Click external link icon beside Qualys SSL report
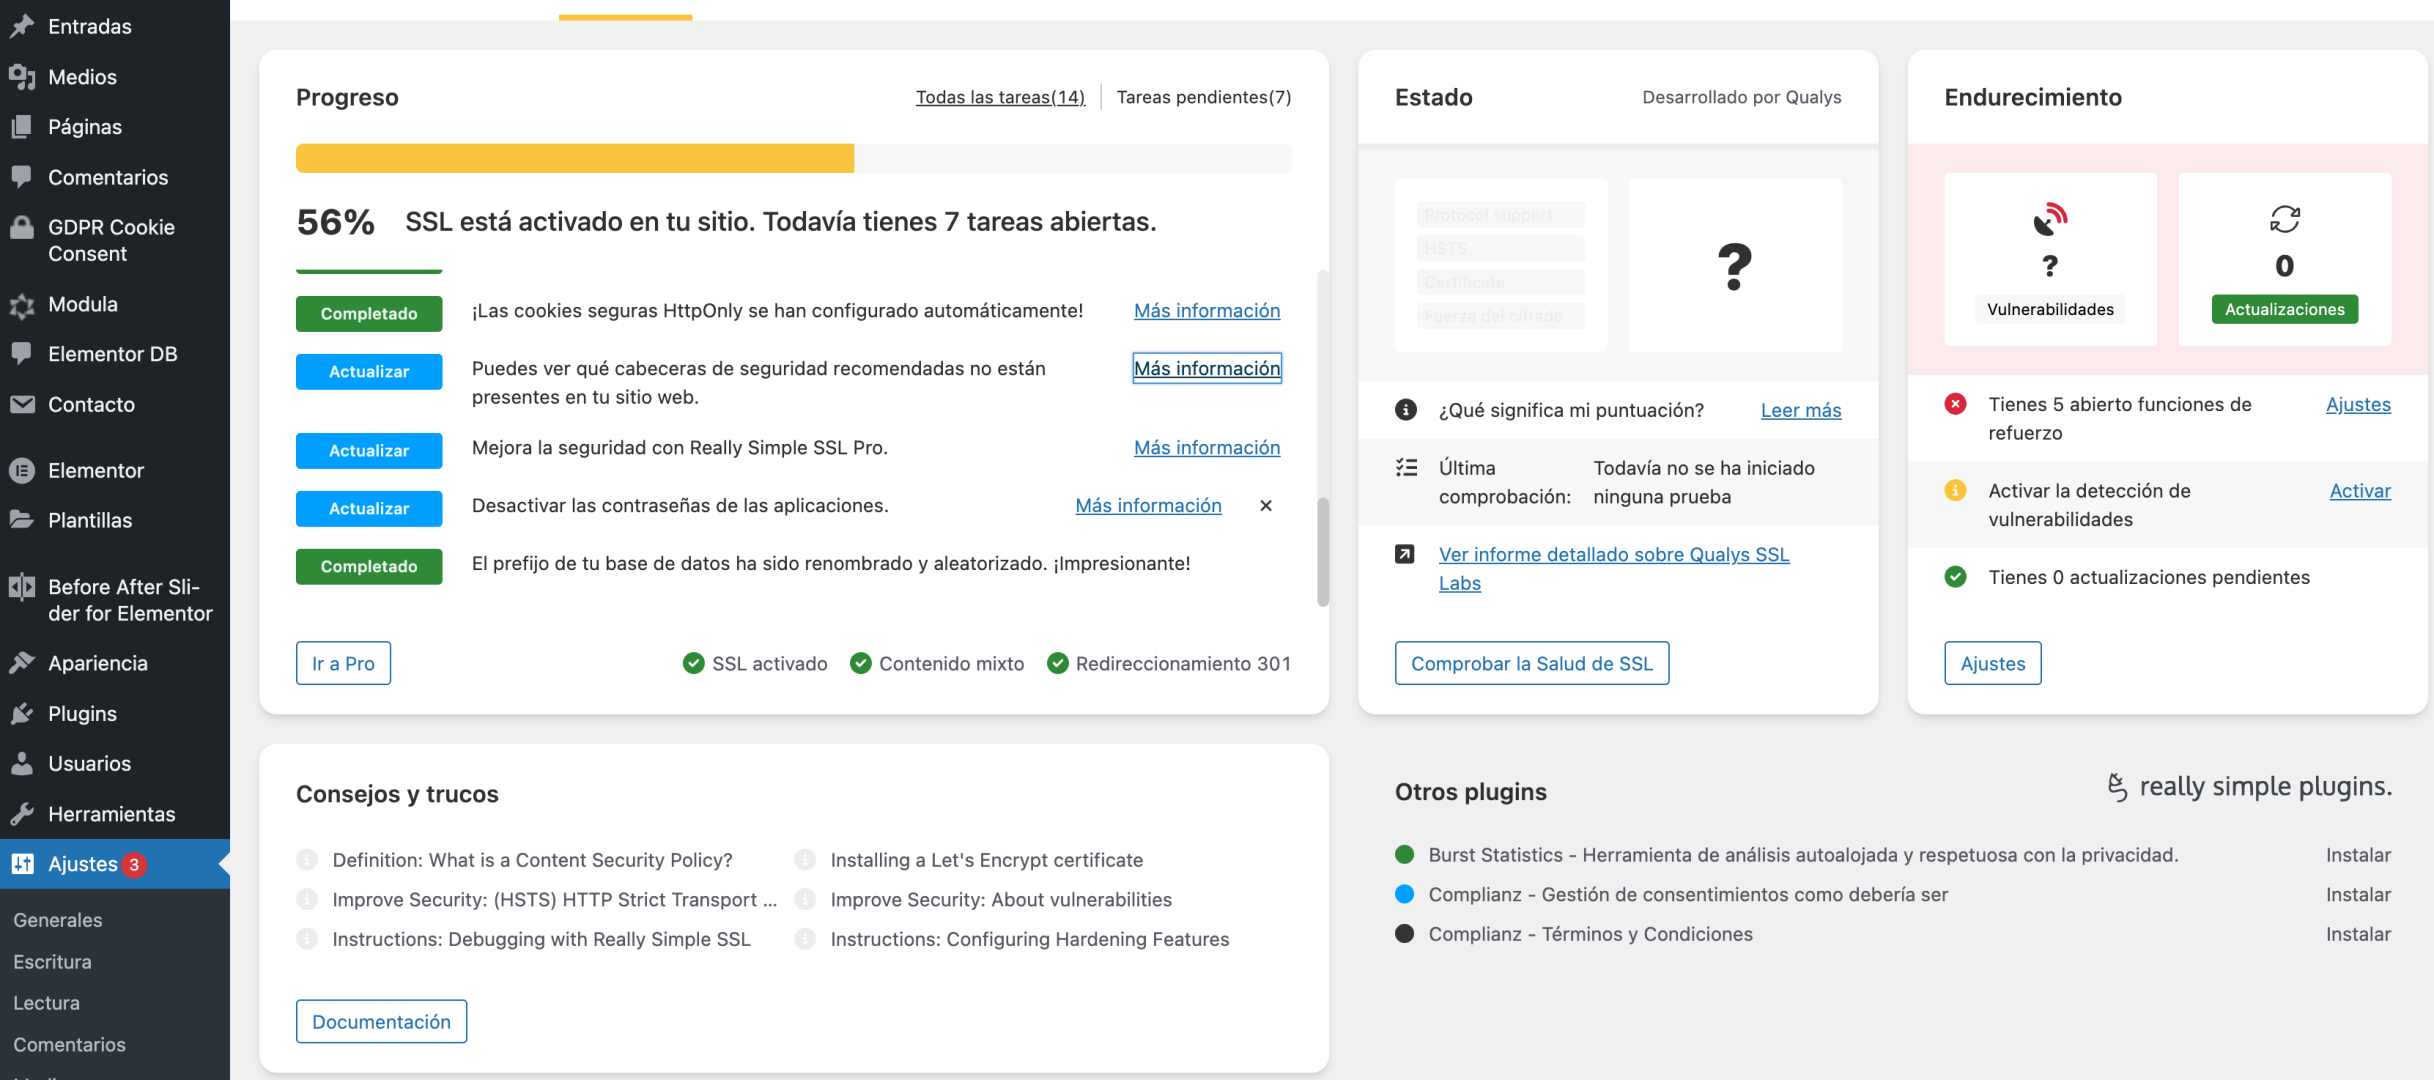 pyautogui.click(x=1405, y=554)
